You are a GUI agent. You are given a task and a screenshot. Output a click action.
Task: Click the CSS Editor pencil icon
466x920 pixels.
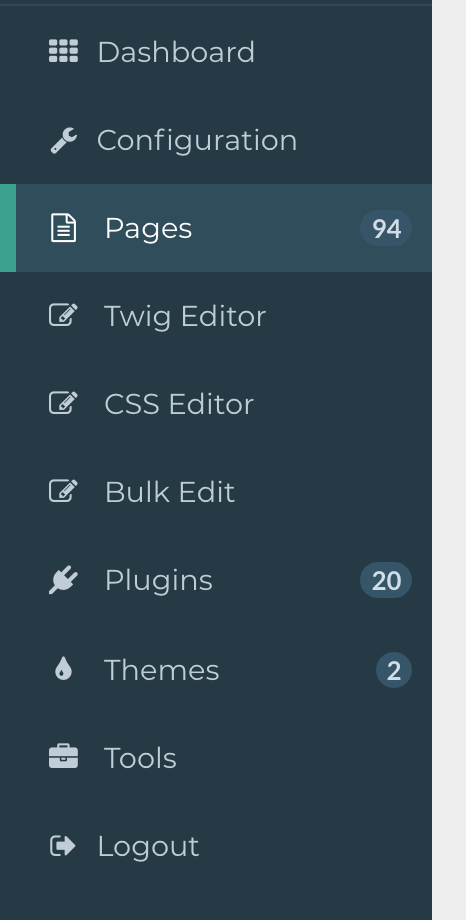click(x=63, y=403)
